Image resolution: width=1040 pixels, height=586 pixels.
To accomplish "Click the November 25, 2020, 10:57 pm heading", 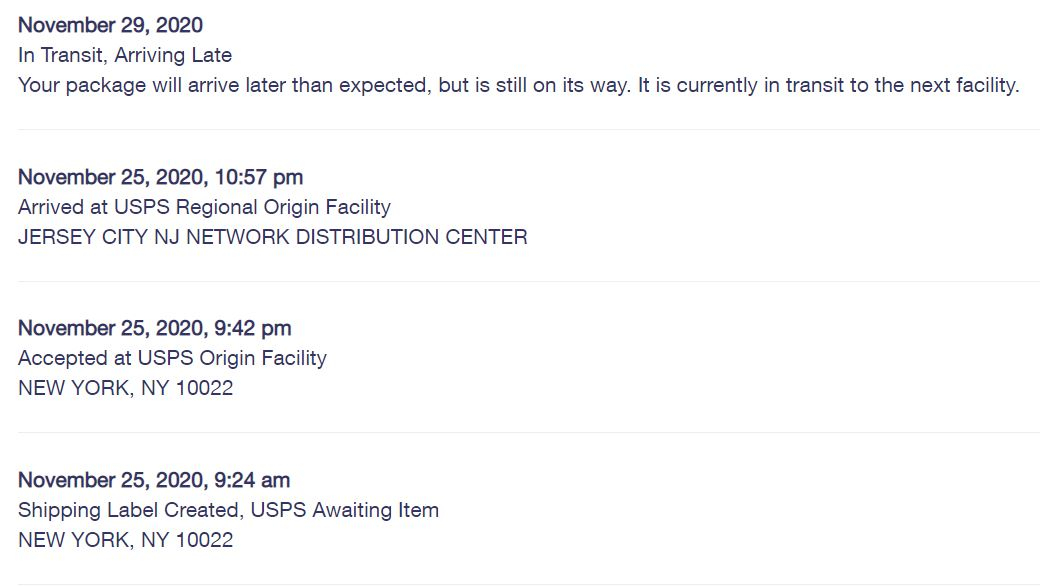I will pyautogui.click(x=161, y=177).
